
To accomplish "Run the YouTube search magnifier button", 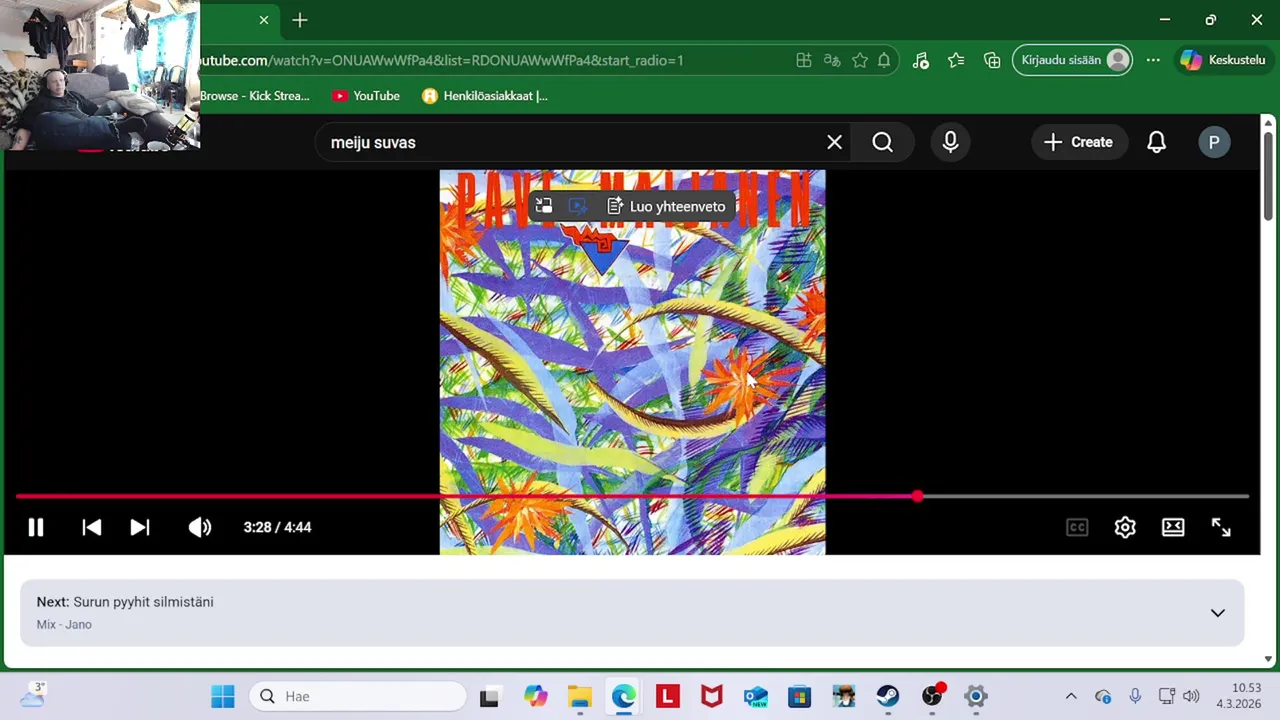I will tap(882, 142).
